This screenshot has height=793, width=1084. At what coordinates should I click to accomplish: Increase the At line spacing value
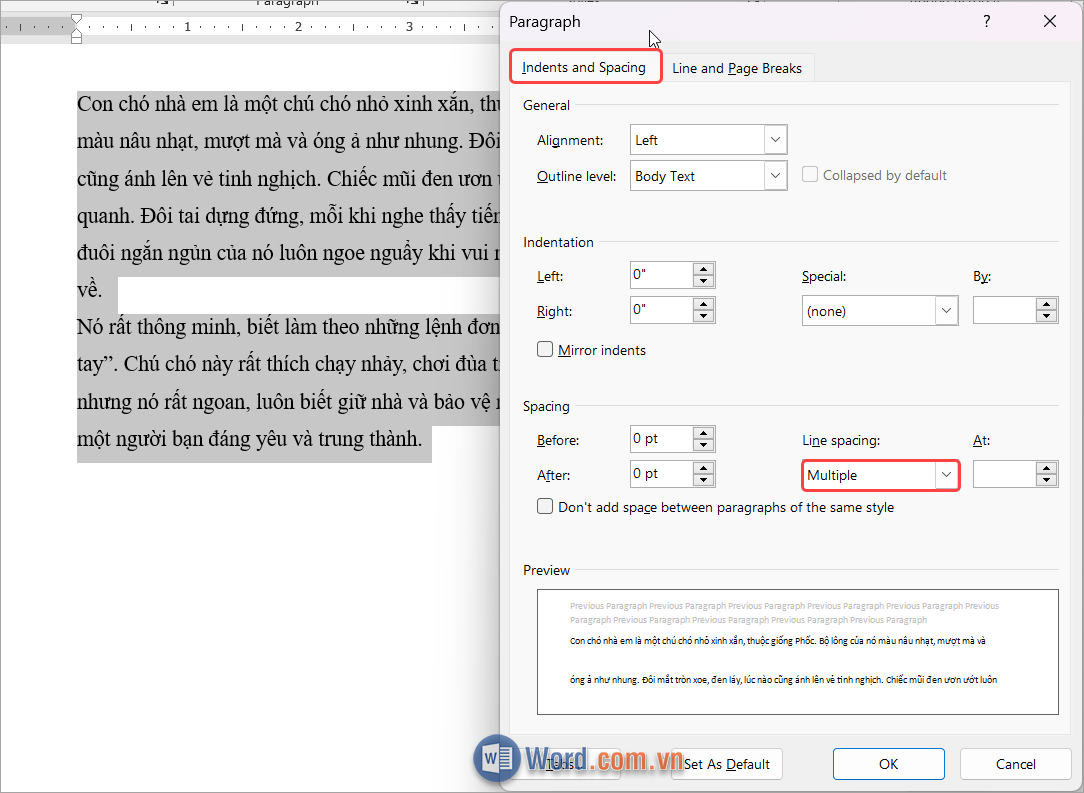pos(1046,468)
